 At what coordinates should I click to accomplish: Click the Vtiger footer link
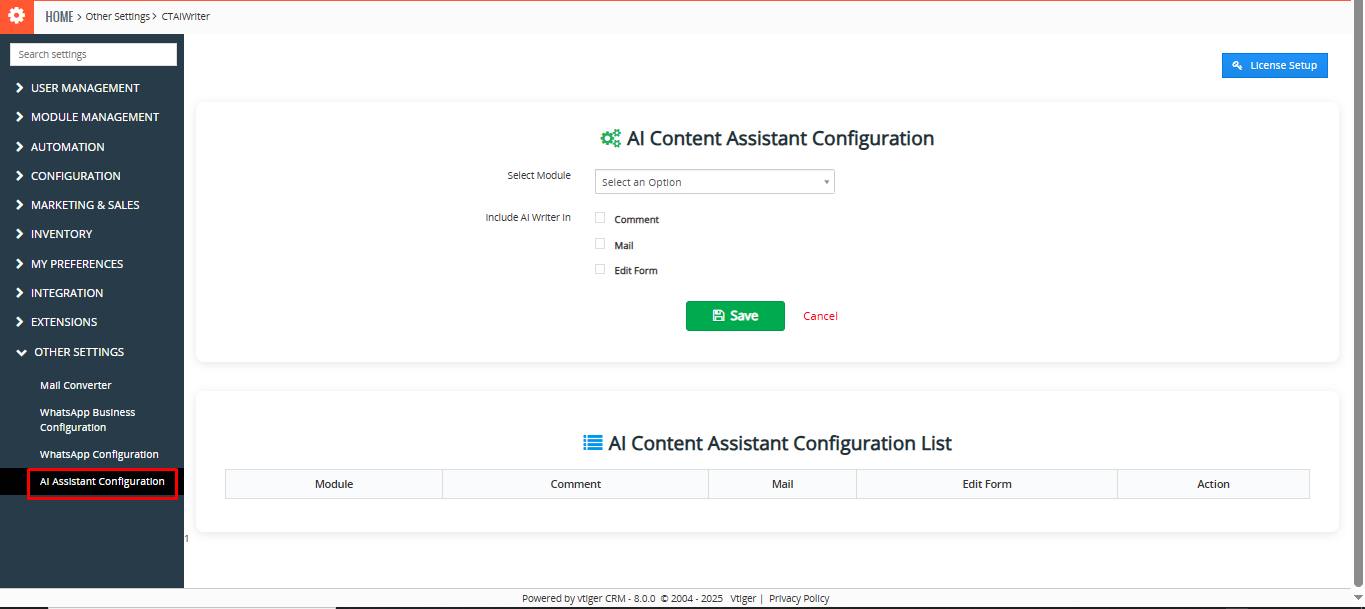[743, 599]
